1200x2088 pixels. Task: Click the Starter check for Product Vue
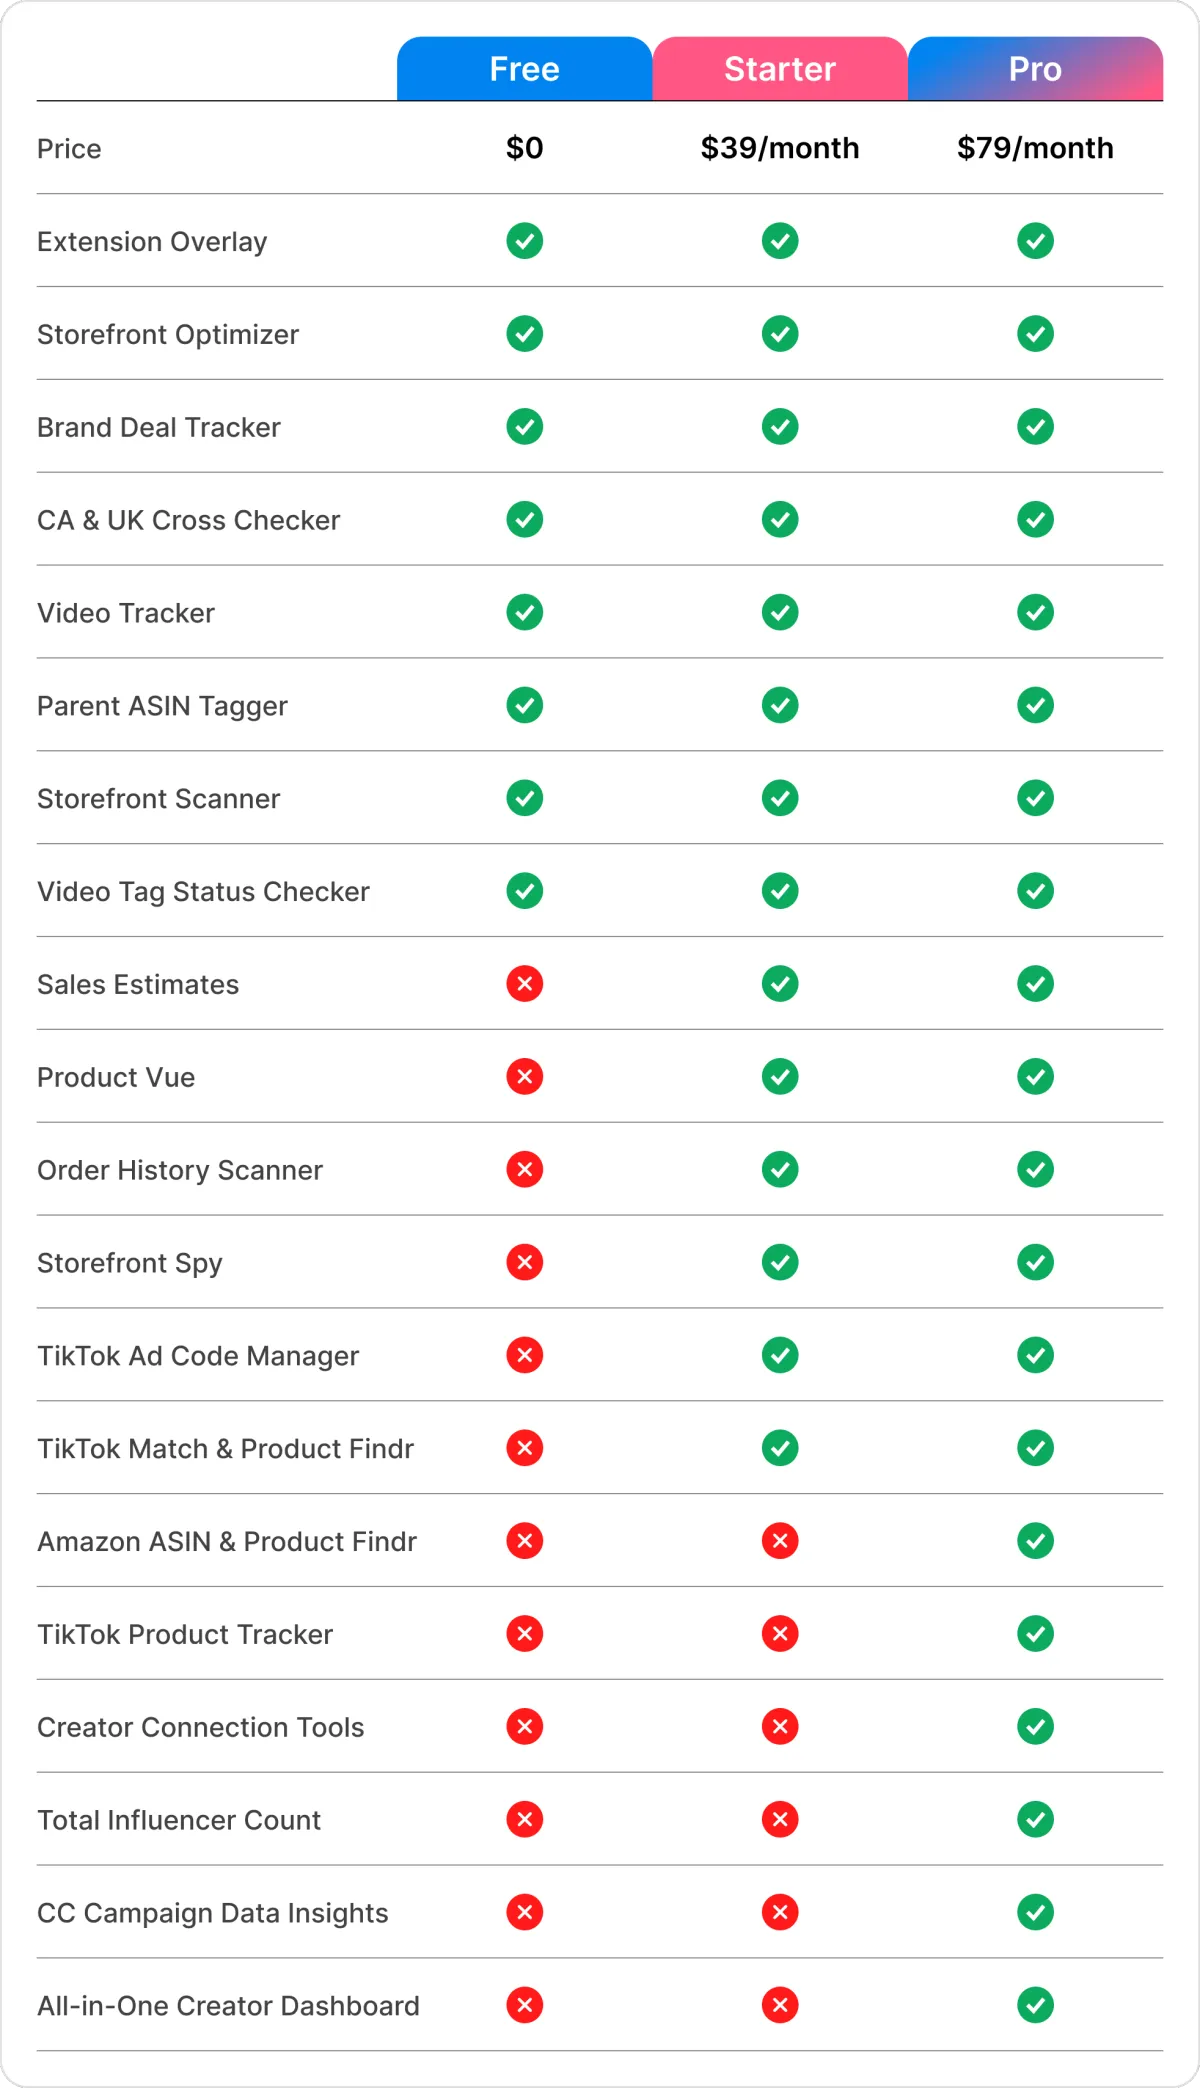tap(780, 1077)
